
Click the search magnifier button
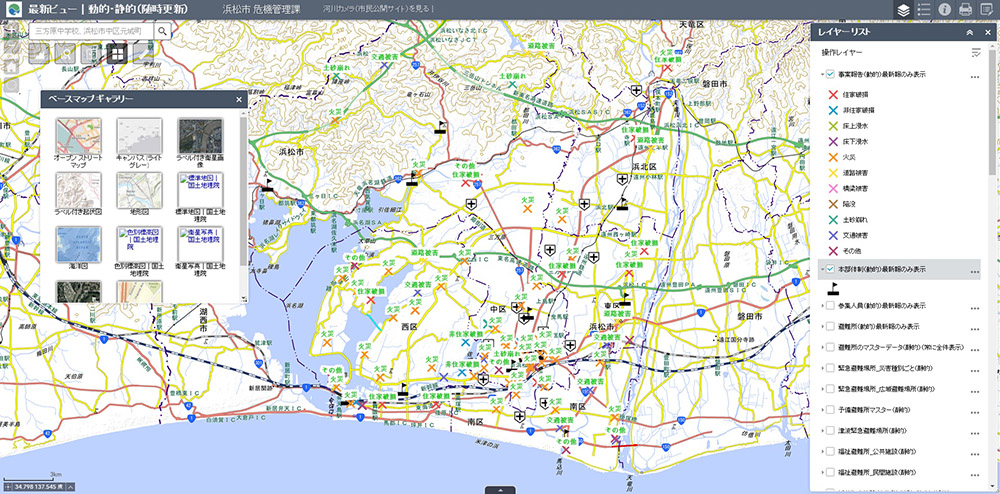pos(161,31)
